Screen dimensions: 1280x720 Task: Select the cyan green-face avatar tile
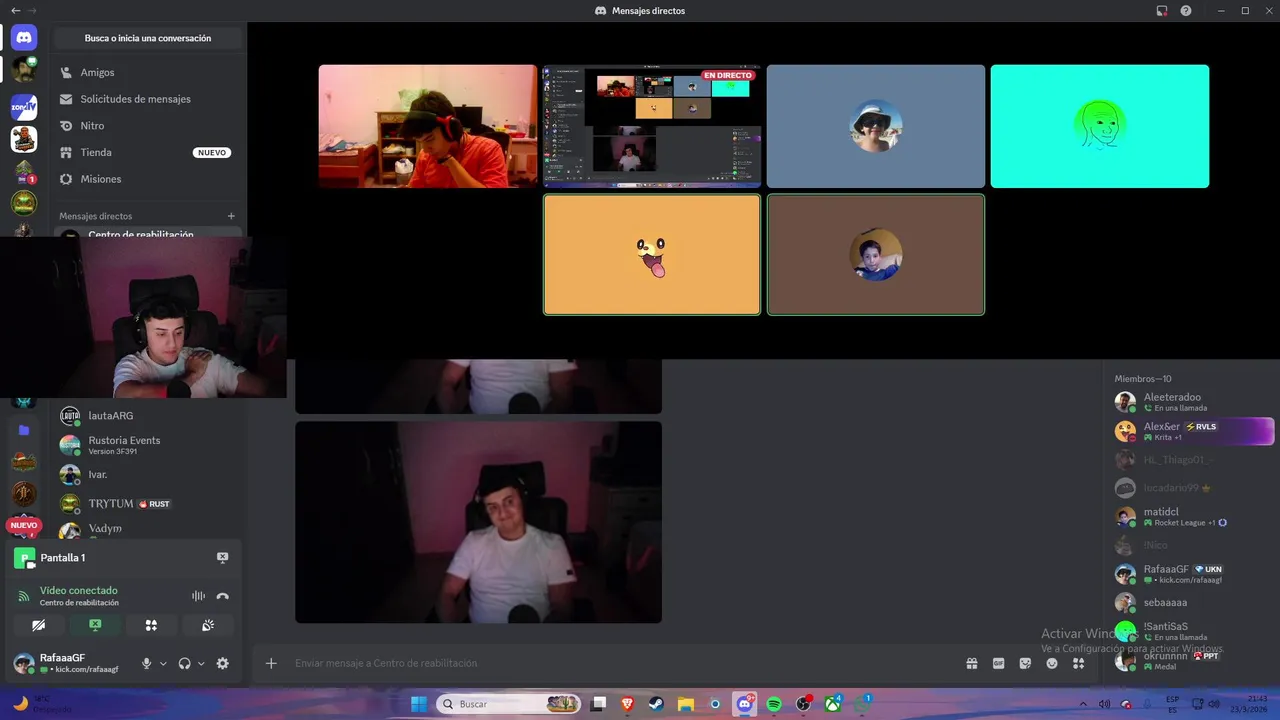point(1100,126)
